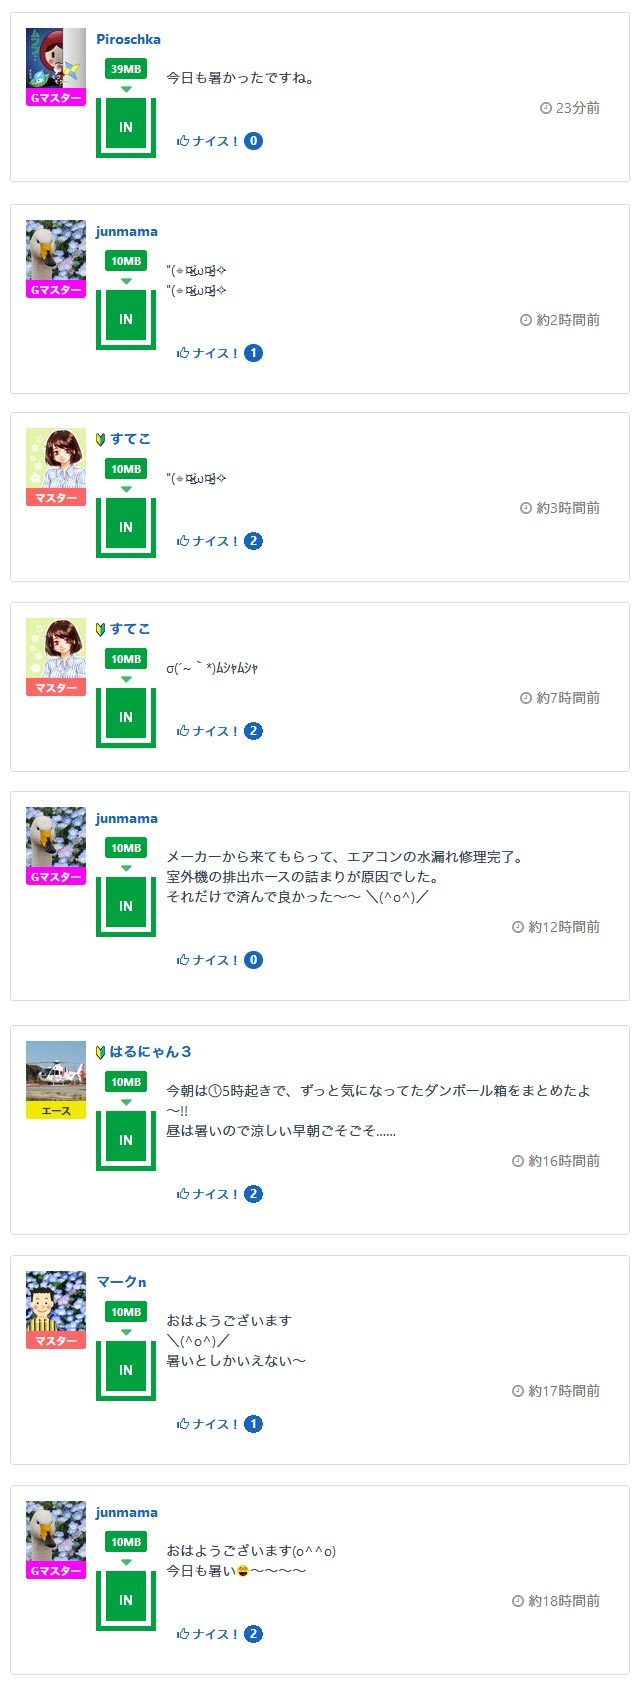Open junmama's profile link on 約12時間前 post
The image size is (640, 1687).
pyautogui.click(x=127, y=818)
